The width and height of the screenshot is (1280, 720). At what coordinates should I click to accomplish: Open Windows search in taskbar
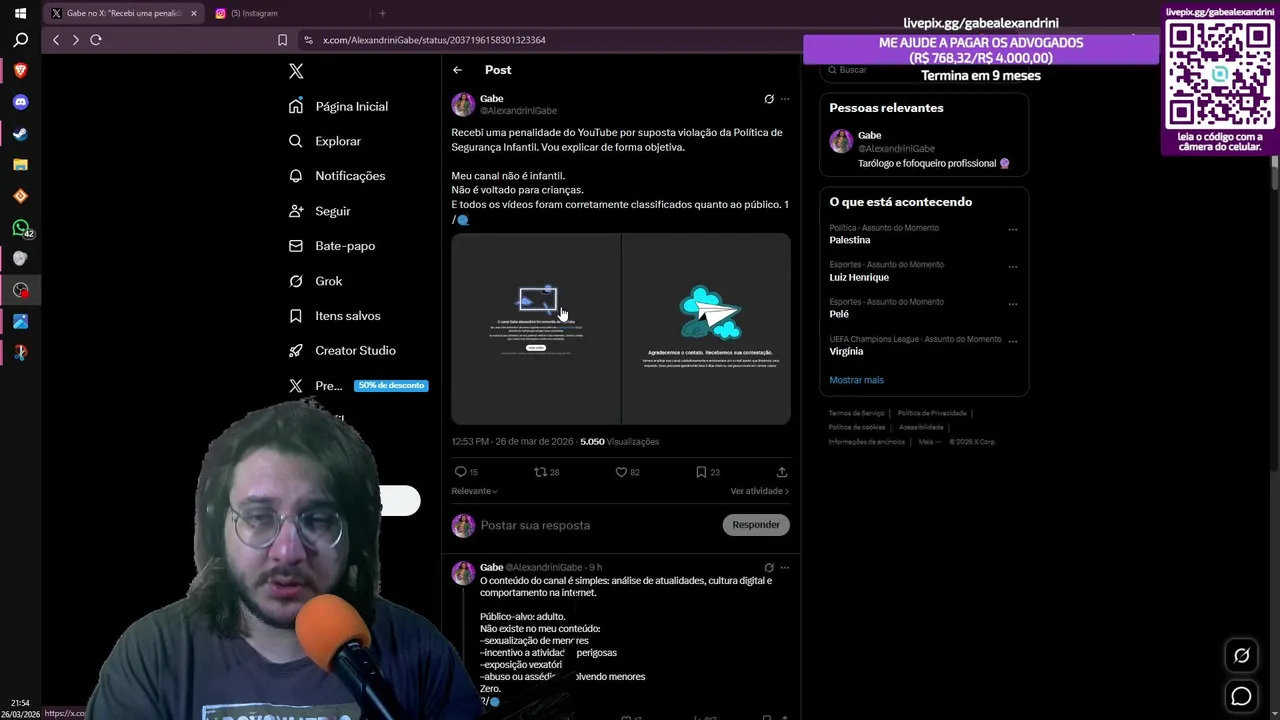[20, 40]
